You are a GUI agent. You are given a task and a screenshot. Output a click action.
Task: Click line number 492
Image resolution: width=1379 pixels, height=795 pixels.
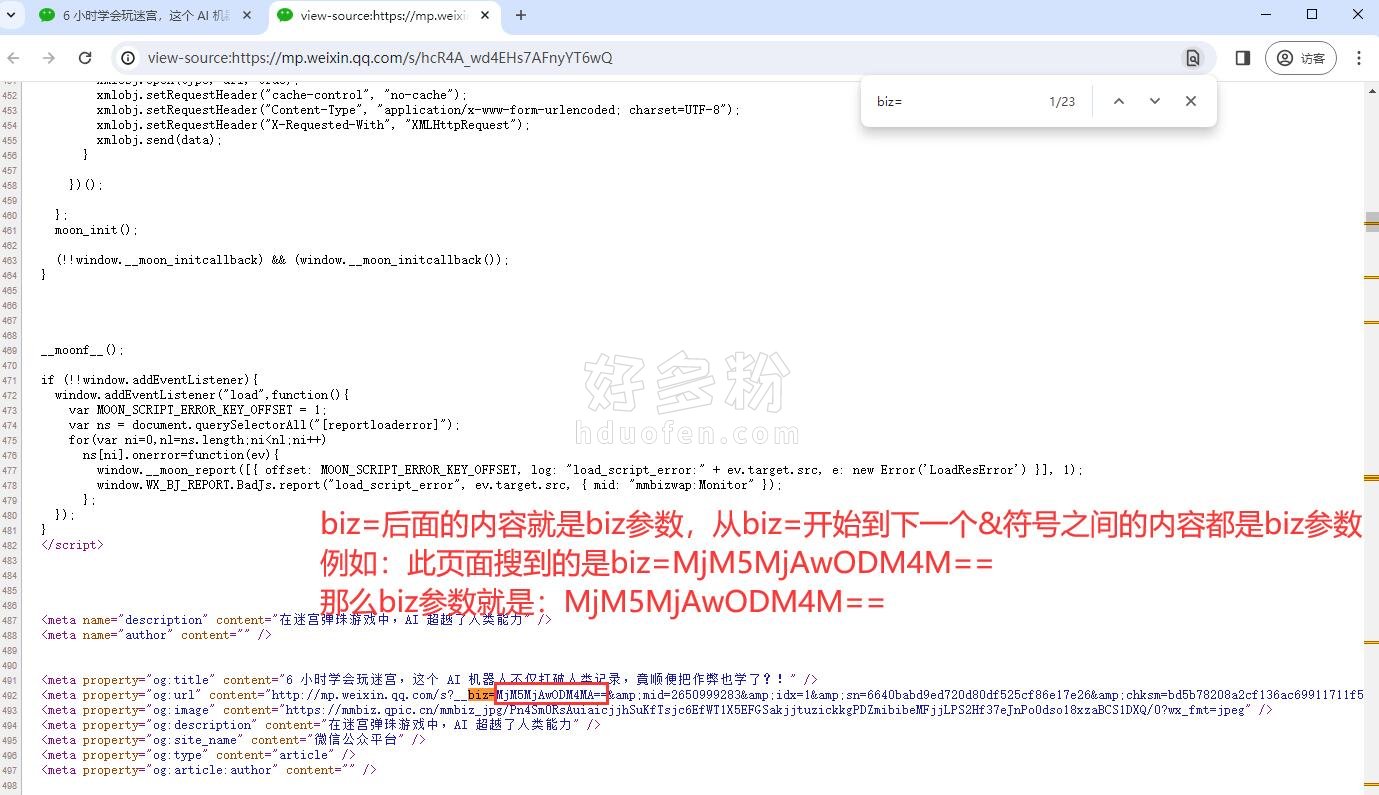coord(10,695)
